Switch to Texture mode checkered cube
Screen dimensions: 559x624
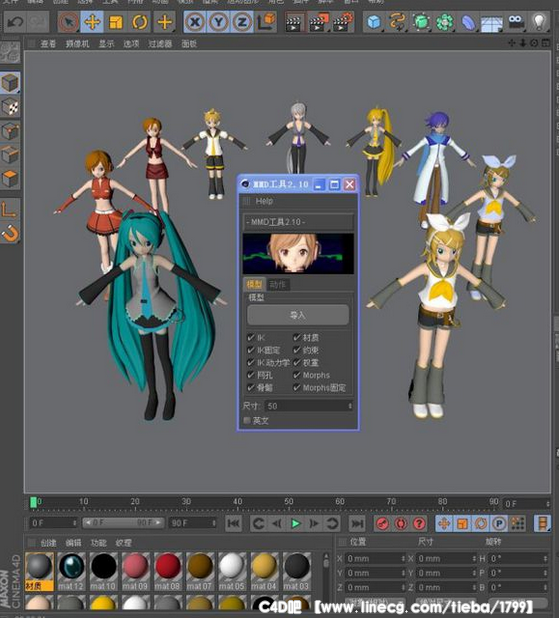(10, 107)
